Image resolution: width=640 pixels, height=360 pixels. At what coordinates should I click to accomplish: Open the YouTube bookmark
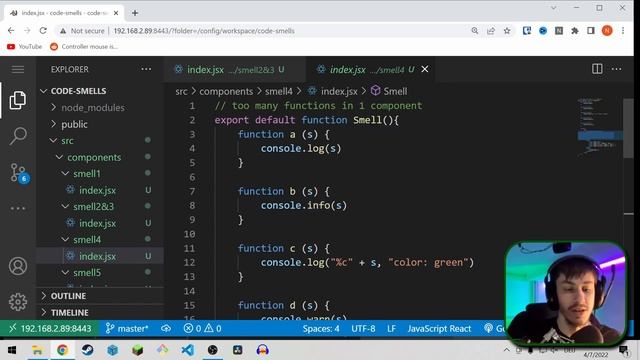tap(24, 47)
